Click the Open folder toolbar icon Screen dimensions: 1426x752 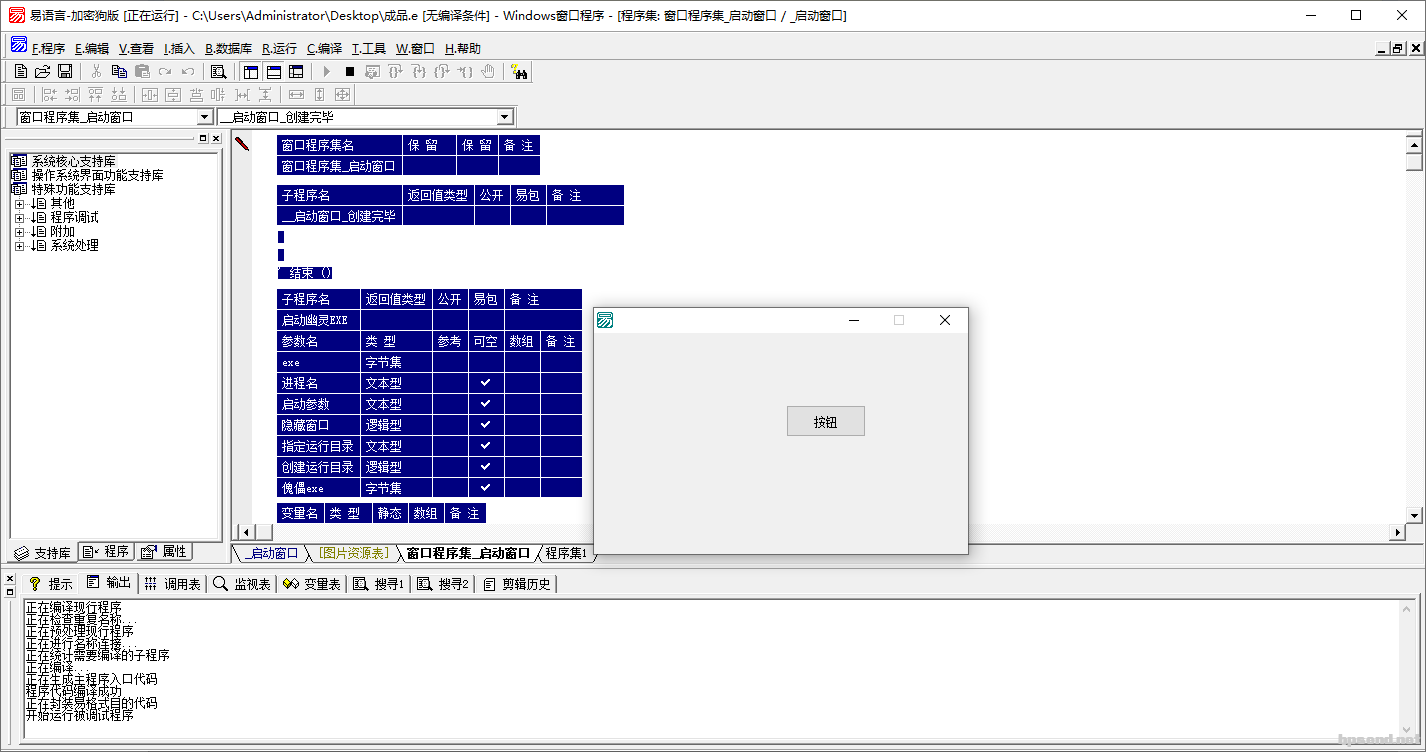click(43, 71)
